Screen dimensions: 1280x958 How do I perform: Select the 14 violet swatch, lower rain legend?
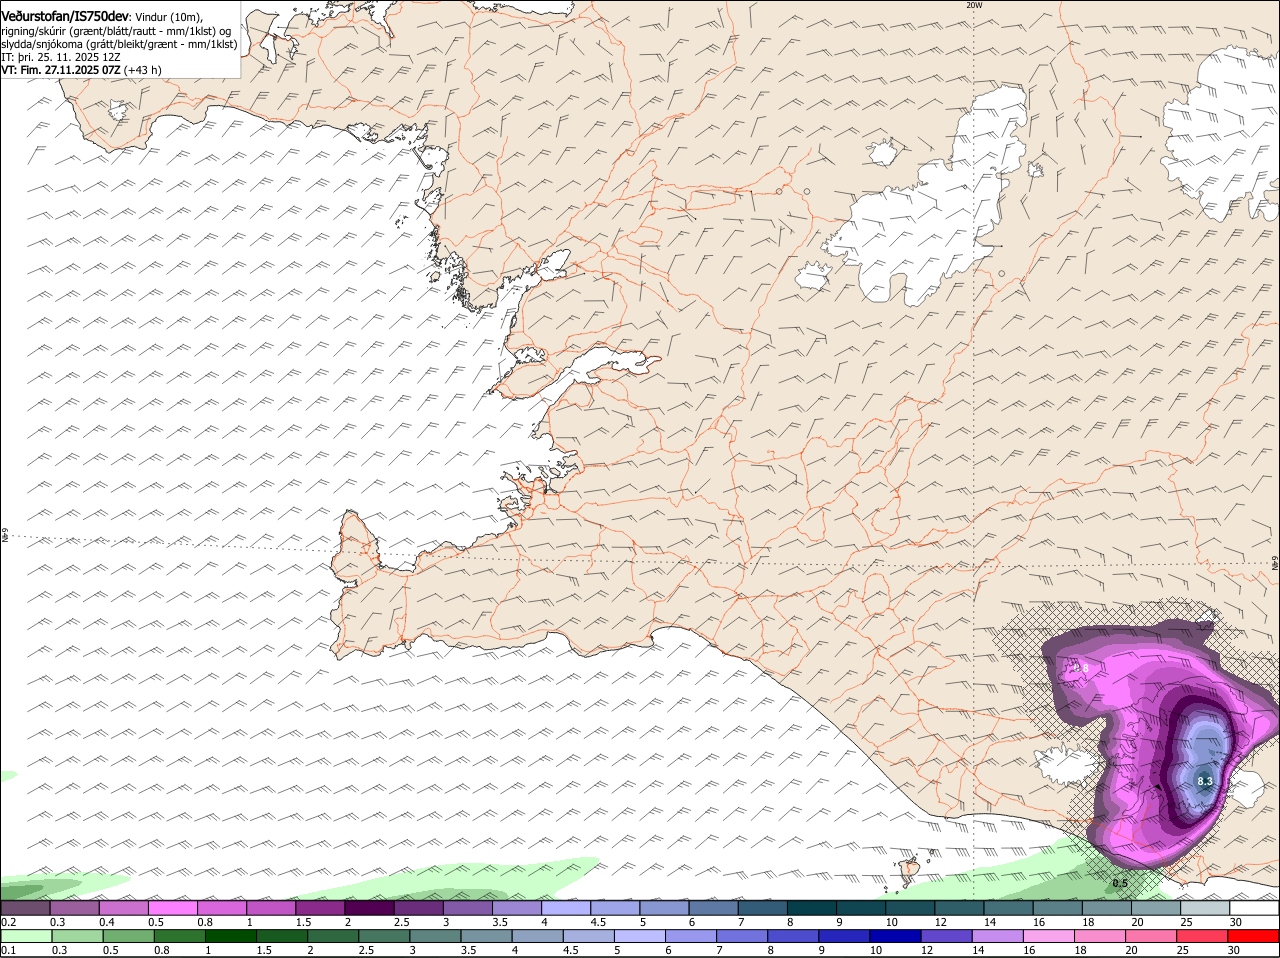coord(998,936)
